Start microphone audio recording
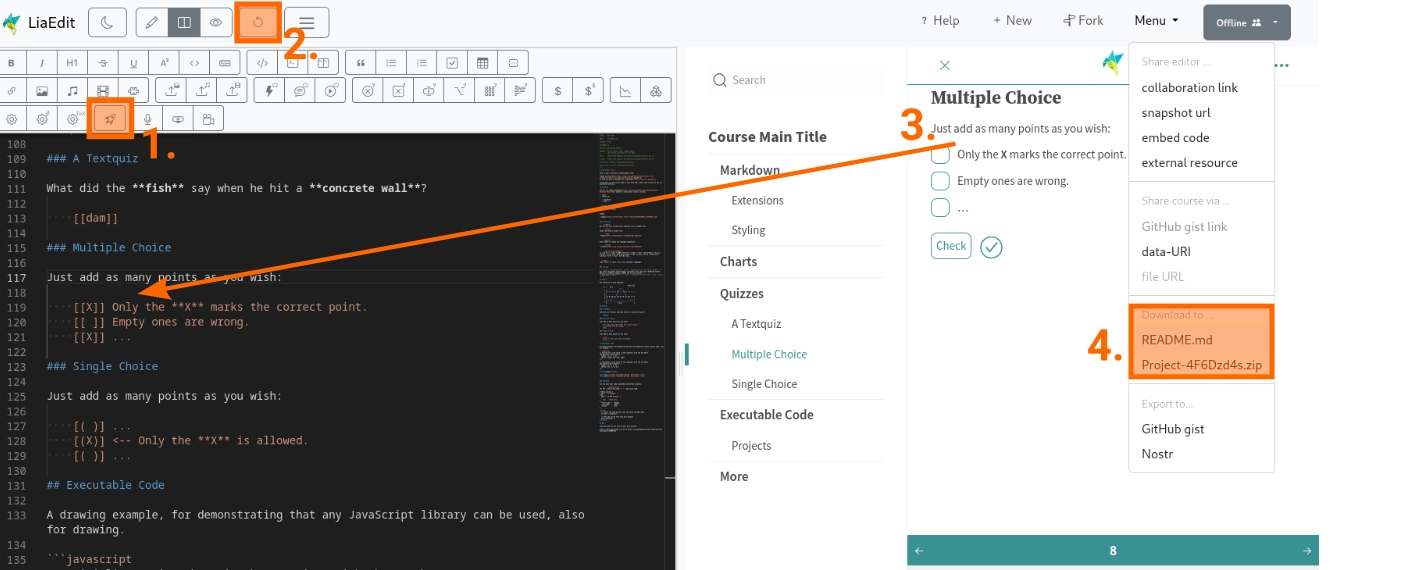 coord(148,119)
